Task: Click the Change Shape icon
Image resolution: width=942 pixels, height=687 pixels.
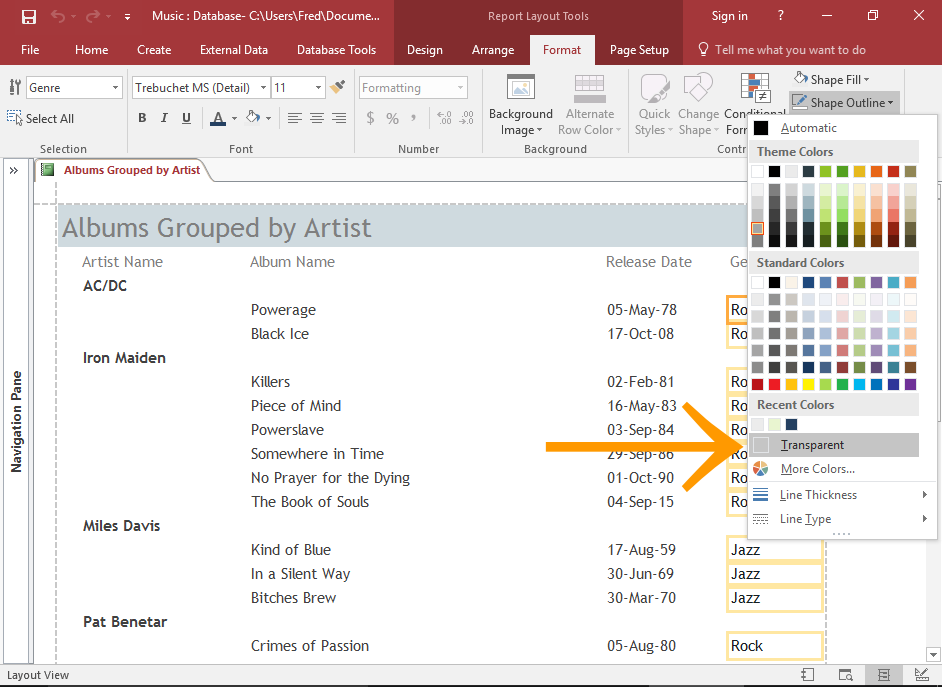Action: [x=698, y=103]
